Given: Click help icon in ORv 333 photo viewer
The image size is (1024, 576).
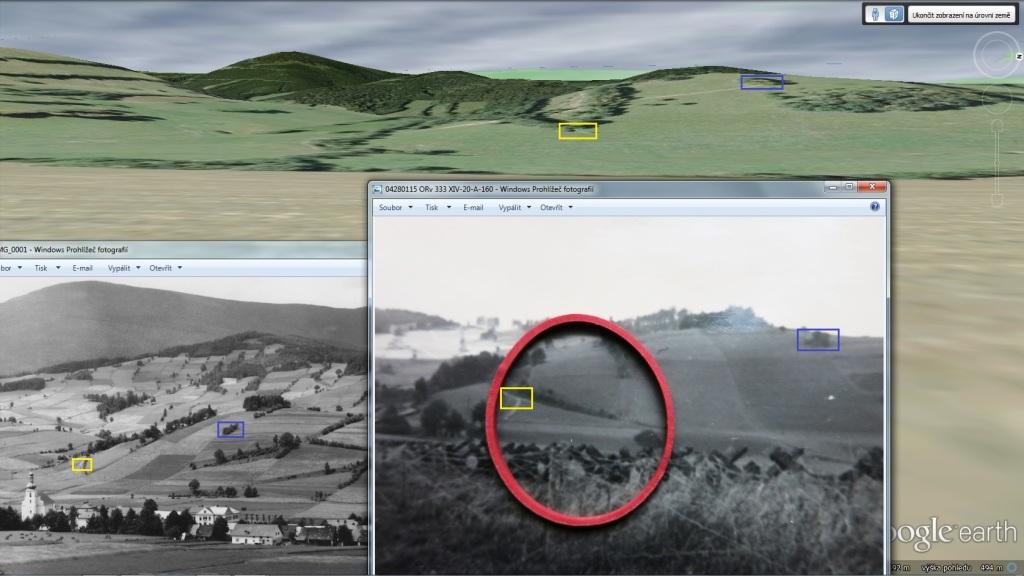Looking at the screenshot, I should 875,207.
